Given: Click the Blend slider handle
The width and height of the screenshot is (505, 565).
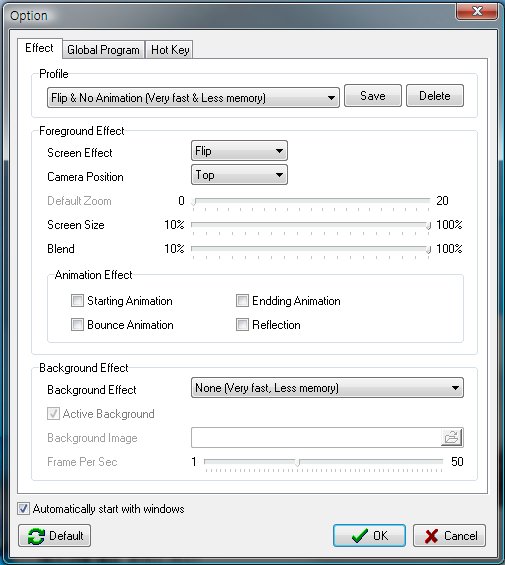Looking at the screenshot, I should (x=428, y=249).
